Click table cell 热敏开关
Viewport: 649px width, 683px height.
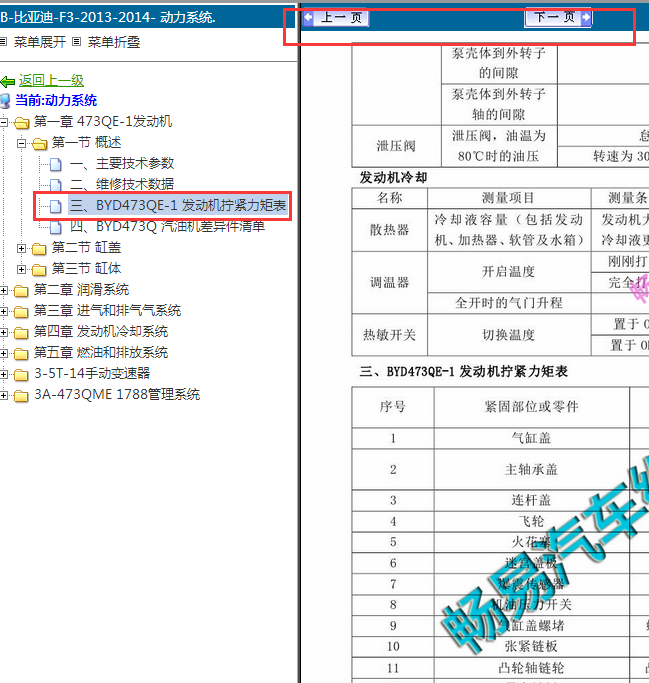point(389,335)
